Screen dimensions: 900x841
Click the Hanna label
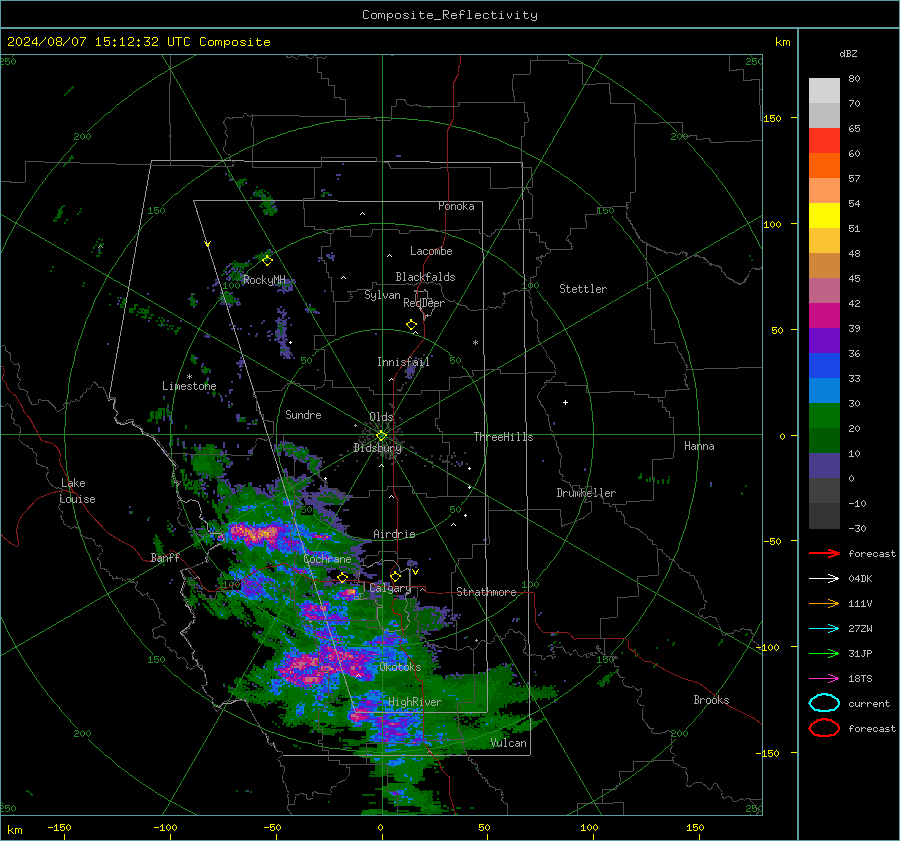[699, 446]
